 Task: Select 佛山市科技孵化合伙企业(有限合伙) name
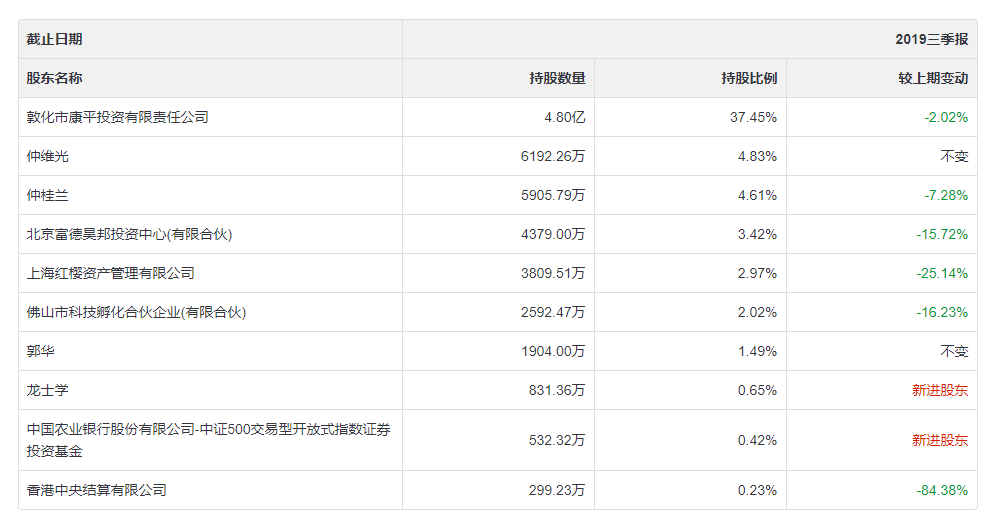(136, 312)
